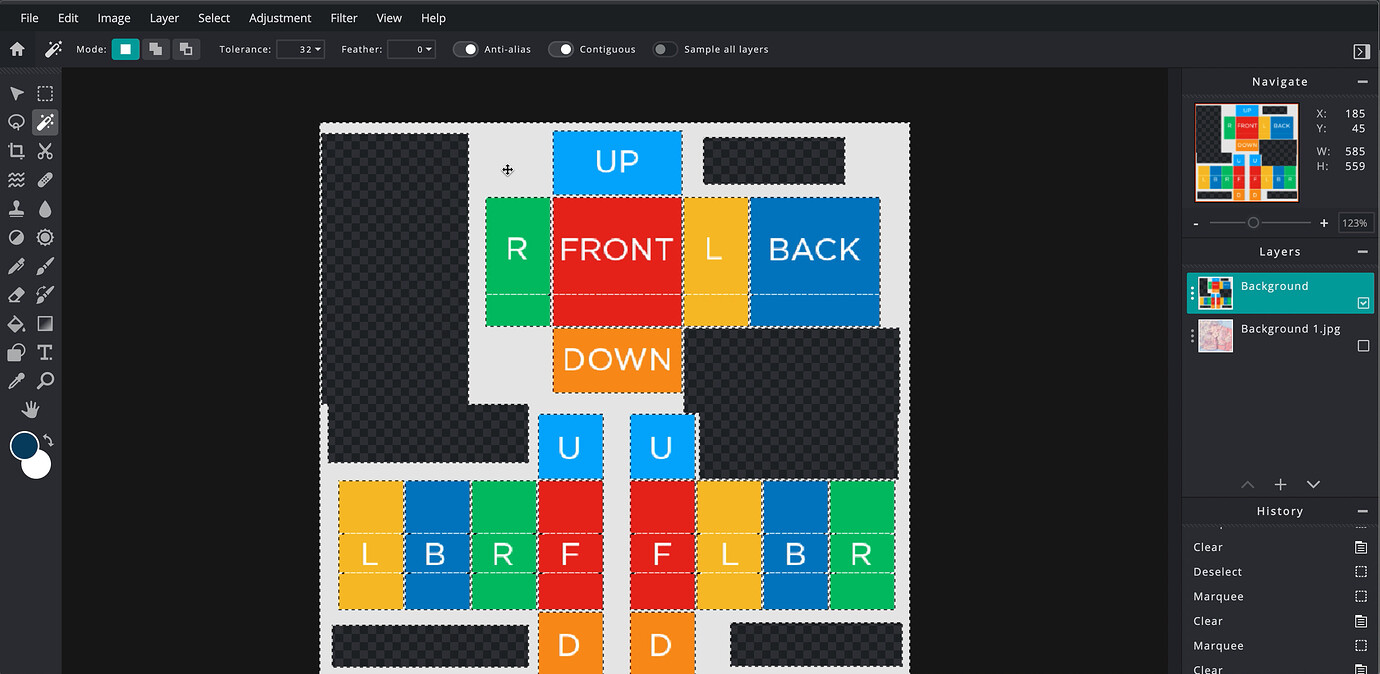
Task: Open the Feather value dropdown
Action: [412, 49]
